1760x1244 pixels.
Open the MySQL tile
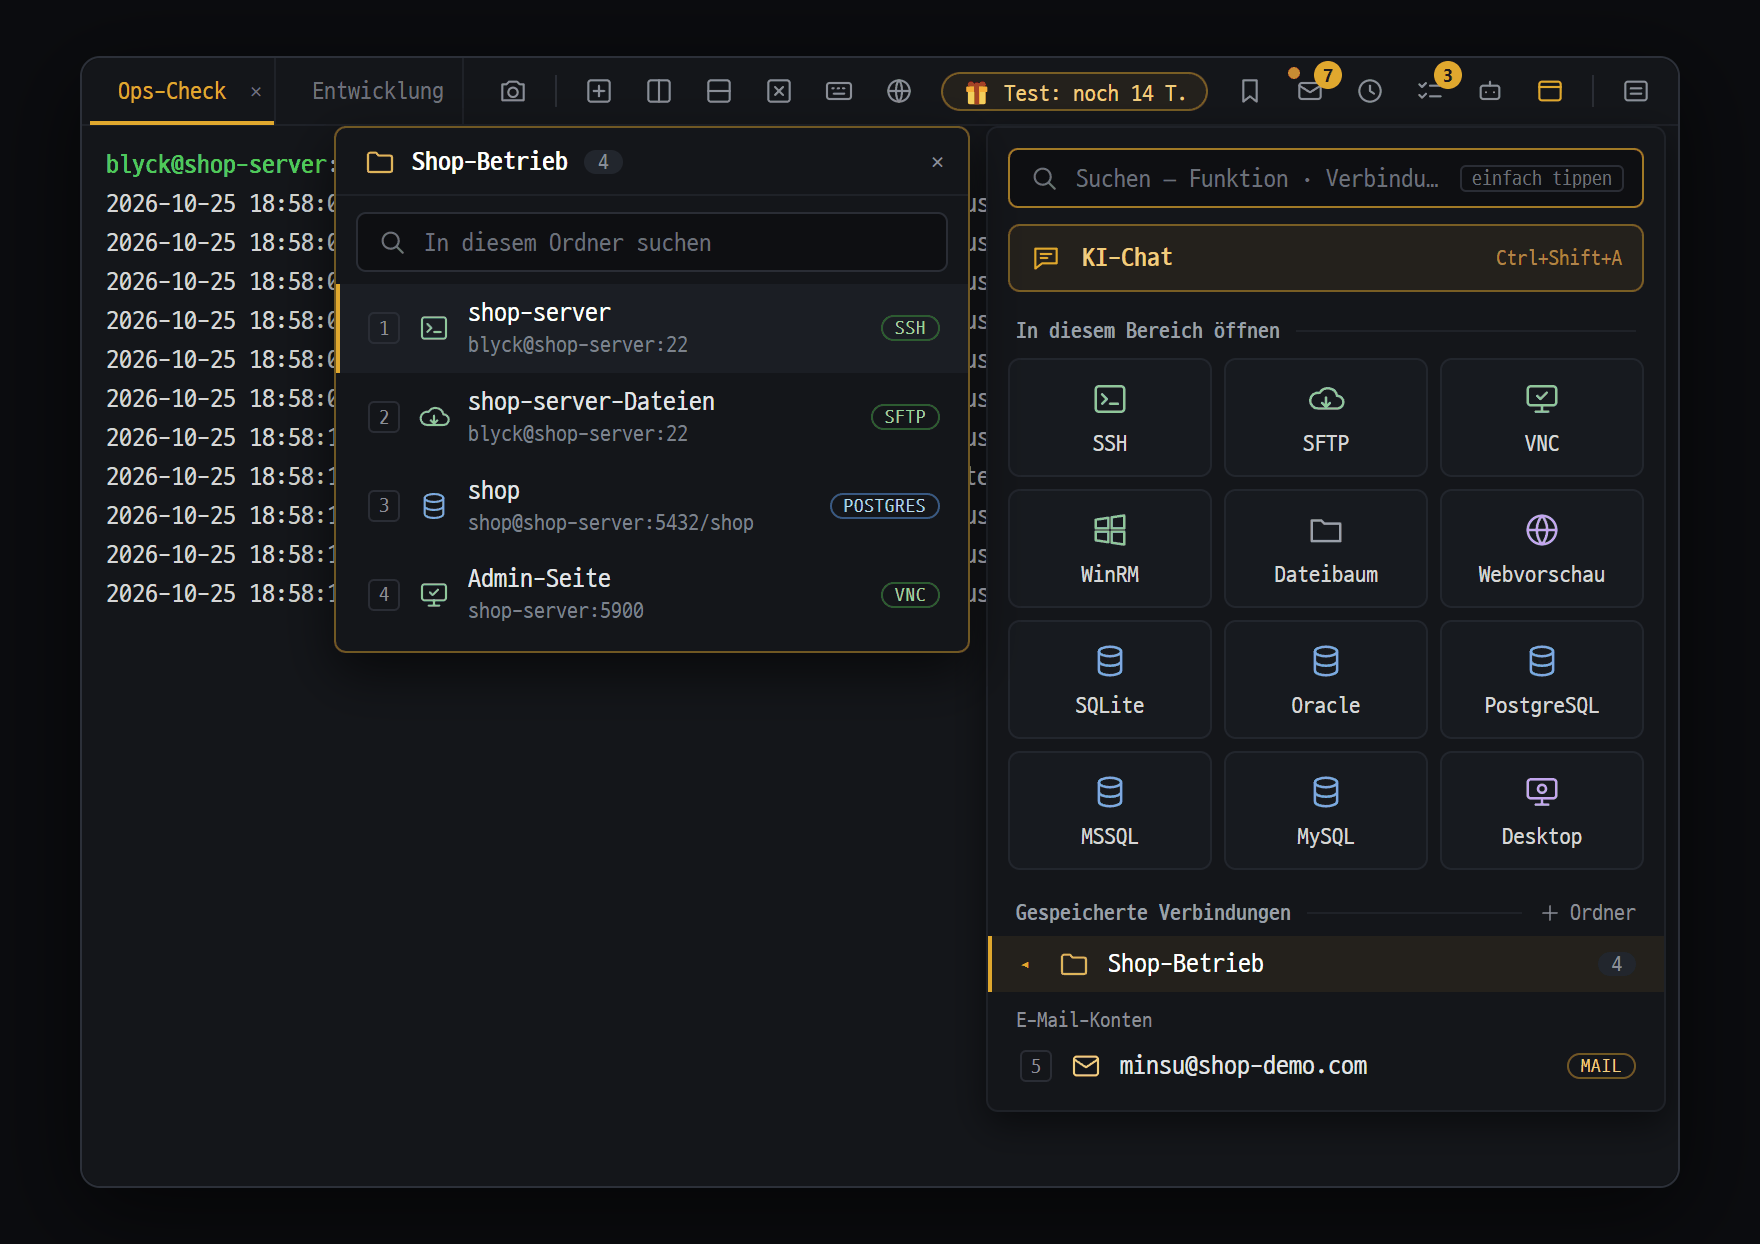pos(1326,811)
